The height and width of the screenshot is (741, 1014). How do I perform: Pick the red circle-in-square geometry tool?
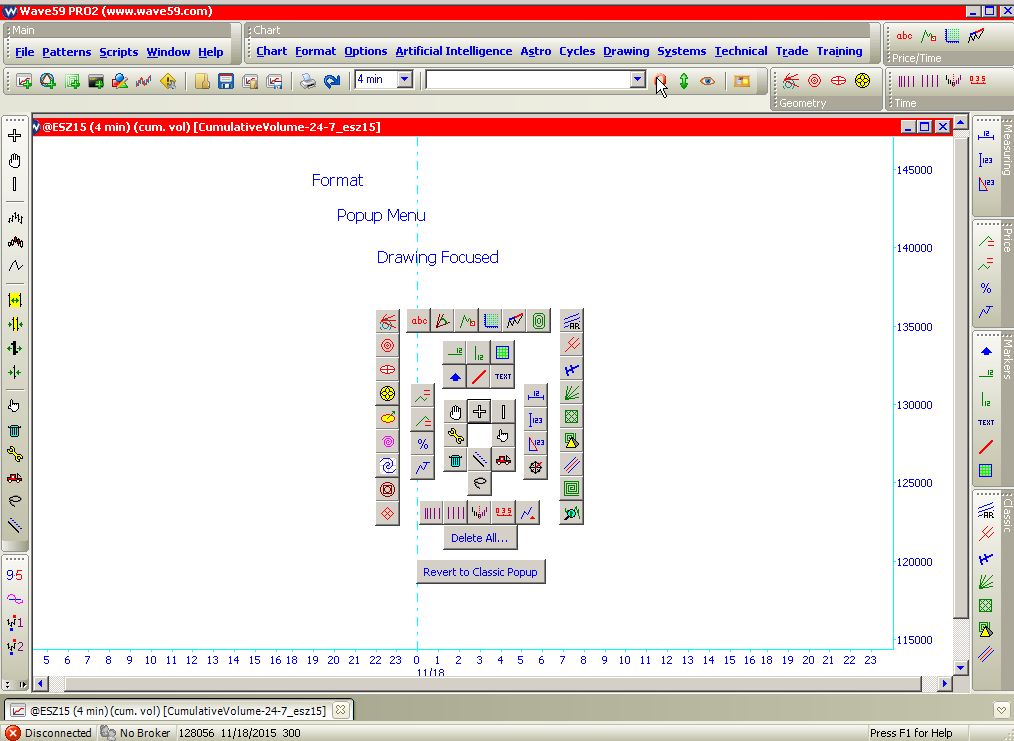coord(387,489)
